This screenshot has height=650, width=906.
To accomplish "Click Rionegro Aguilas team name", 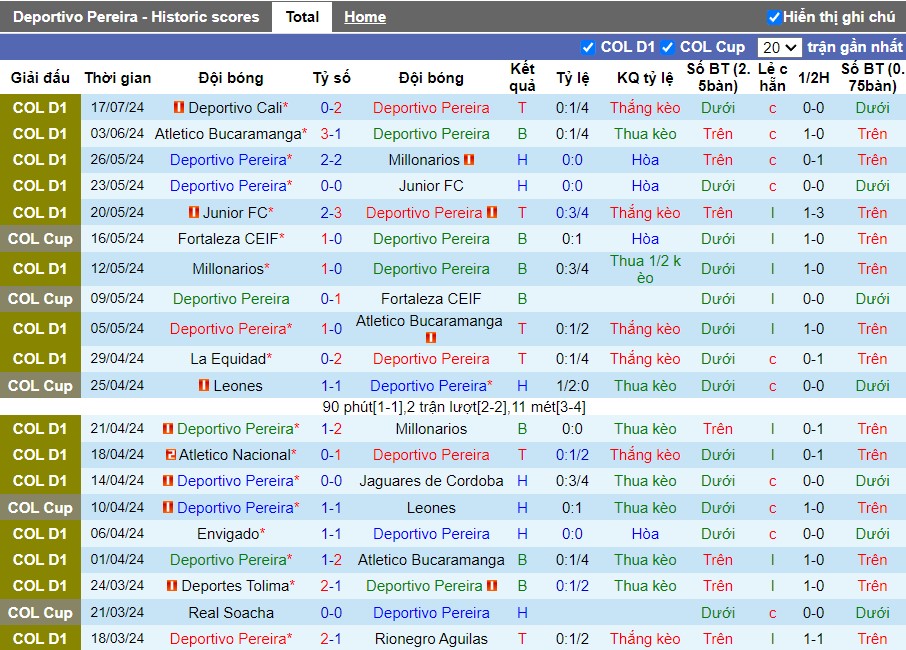I will pos(431,638).
